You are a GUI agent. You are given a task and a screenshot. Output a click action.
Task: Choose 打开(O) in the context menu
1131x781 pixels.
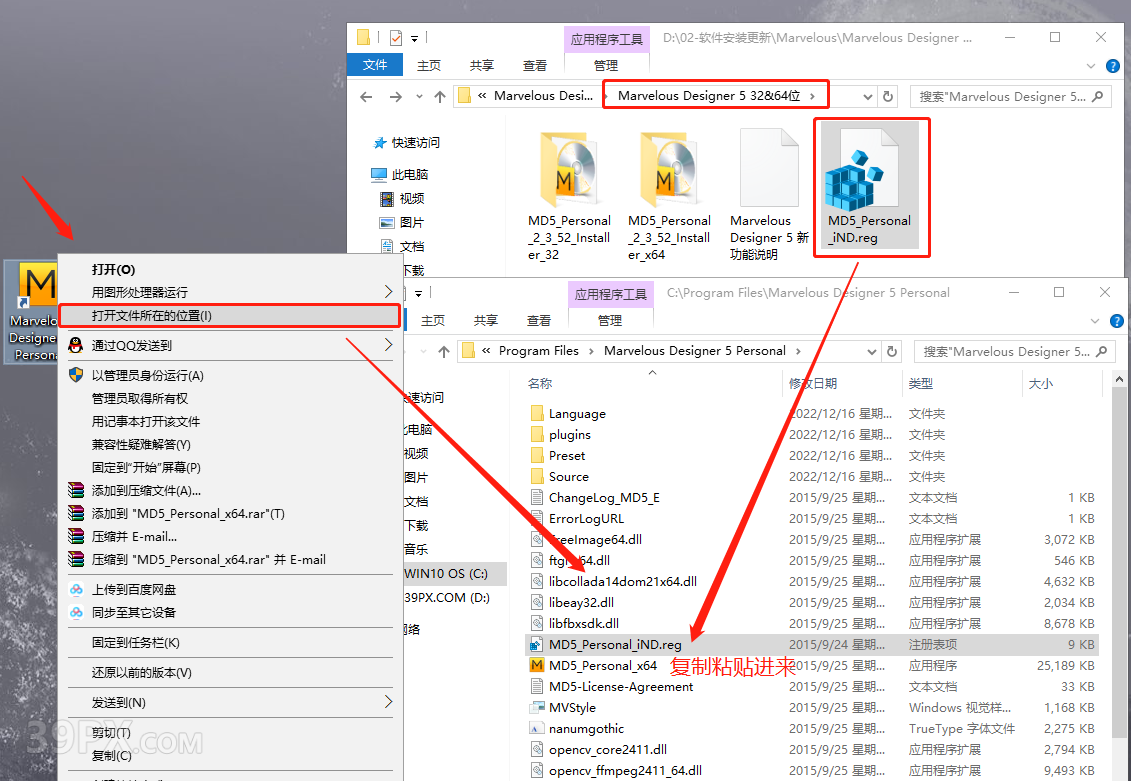click(x=229, y=269)
